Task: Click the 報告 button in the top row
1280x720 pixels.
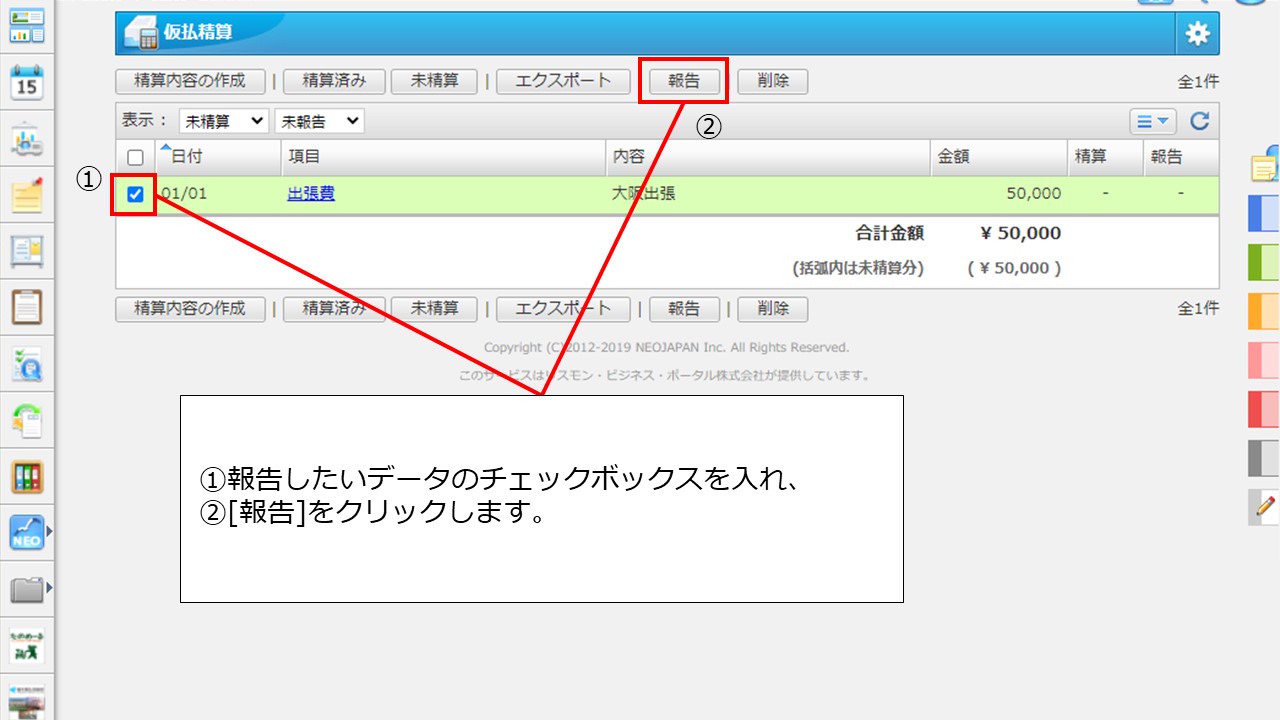Action: pos(684,81)
